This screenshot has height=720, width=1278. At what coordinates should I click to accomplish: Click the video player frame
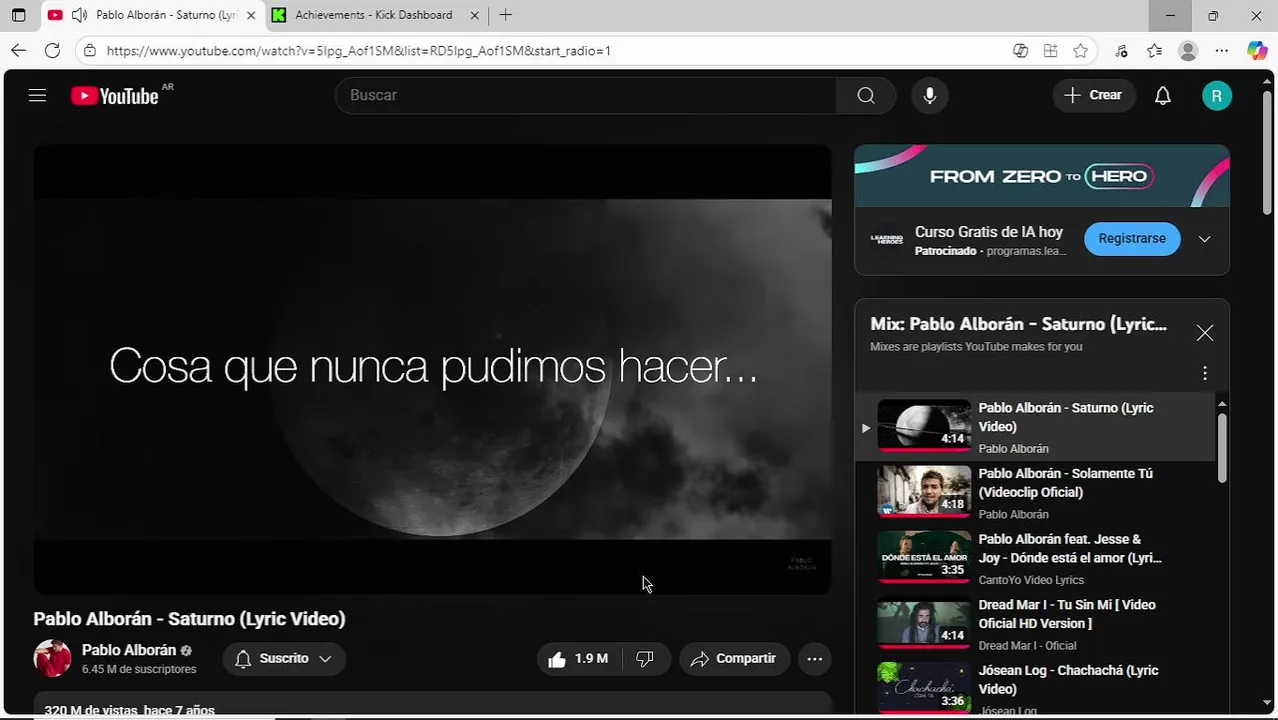coord(432,369)
